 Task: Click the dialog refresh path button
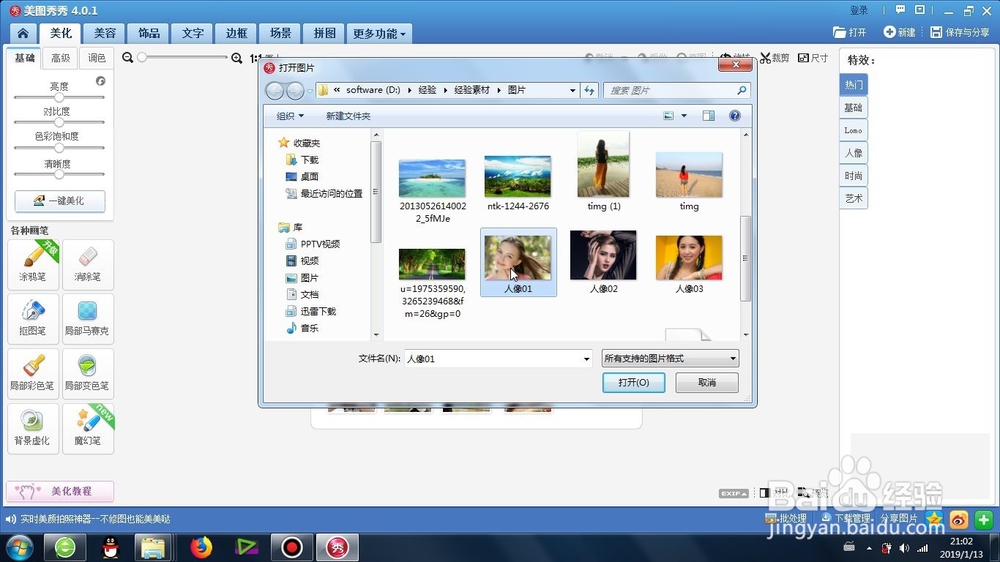click(x=589, y=91)
